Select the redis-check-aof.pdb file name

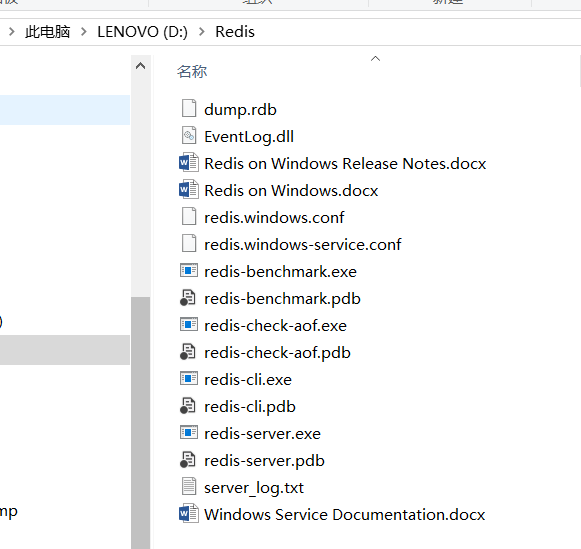point(277,353)
